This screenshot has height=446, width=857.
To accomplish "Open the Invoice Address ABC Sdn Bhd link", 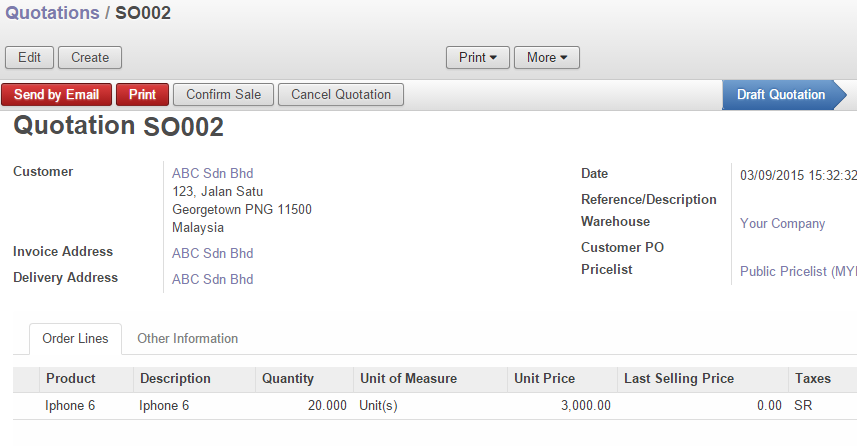I will 212,253.
